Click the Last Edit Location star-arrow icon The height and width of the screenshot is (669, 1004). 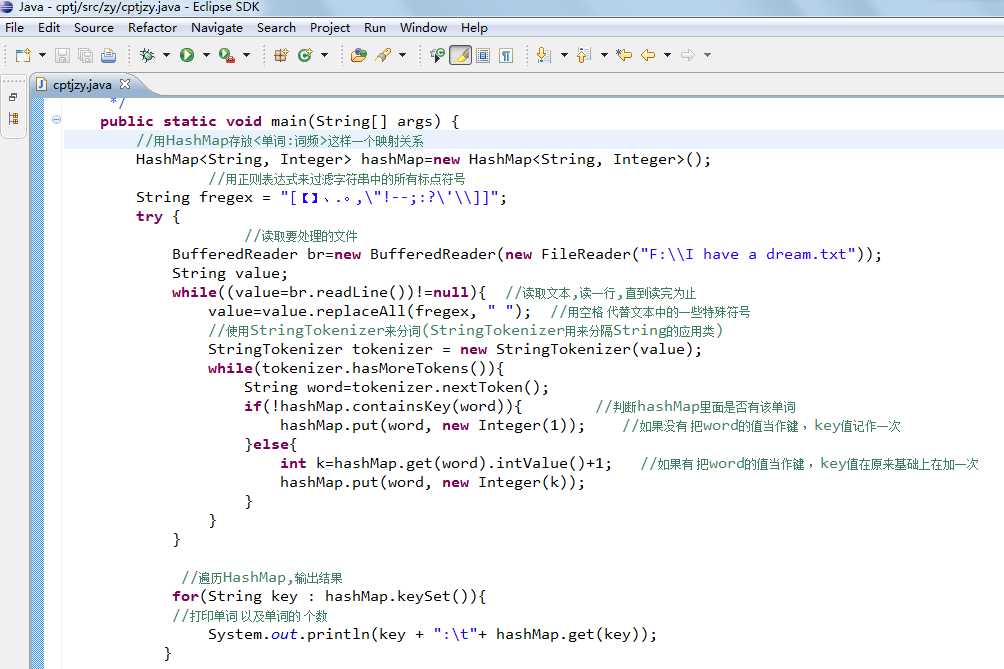click(x=624, y=56)
